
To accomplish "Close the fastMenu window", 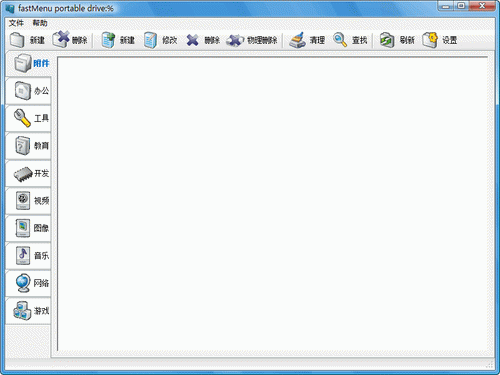I will click(482, 6).
